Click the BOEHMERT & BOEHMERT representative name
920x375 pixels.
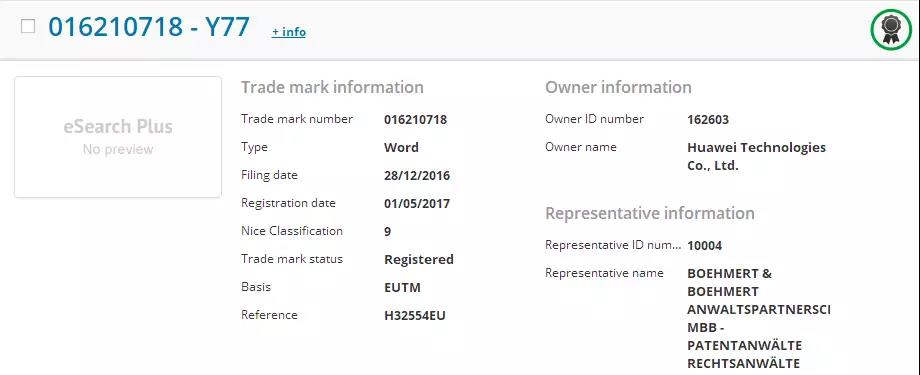tap(759, 319)
